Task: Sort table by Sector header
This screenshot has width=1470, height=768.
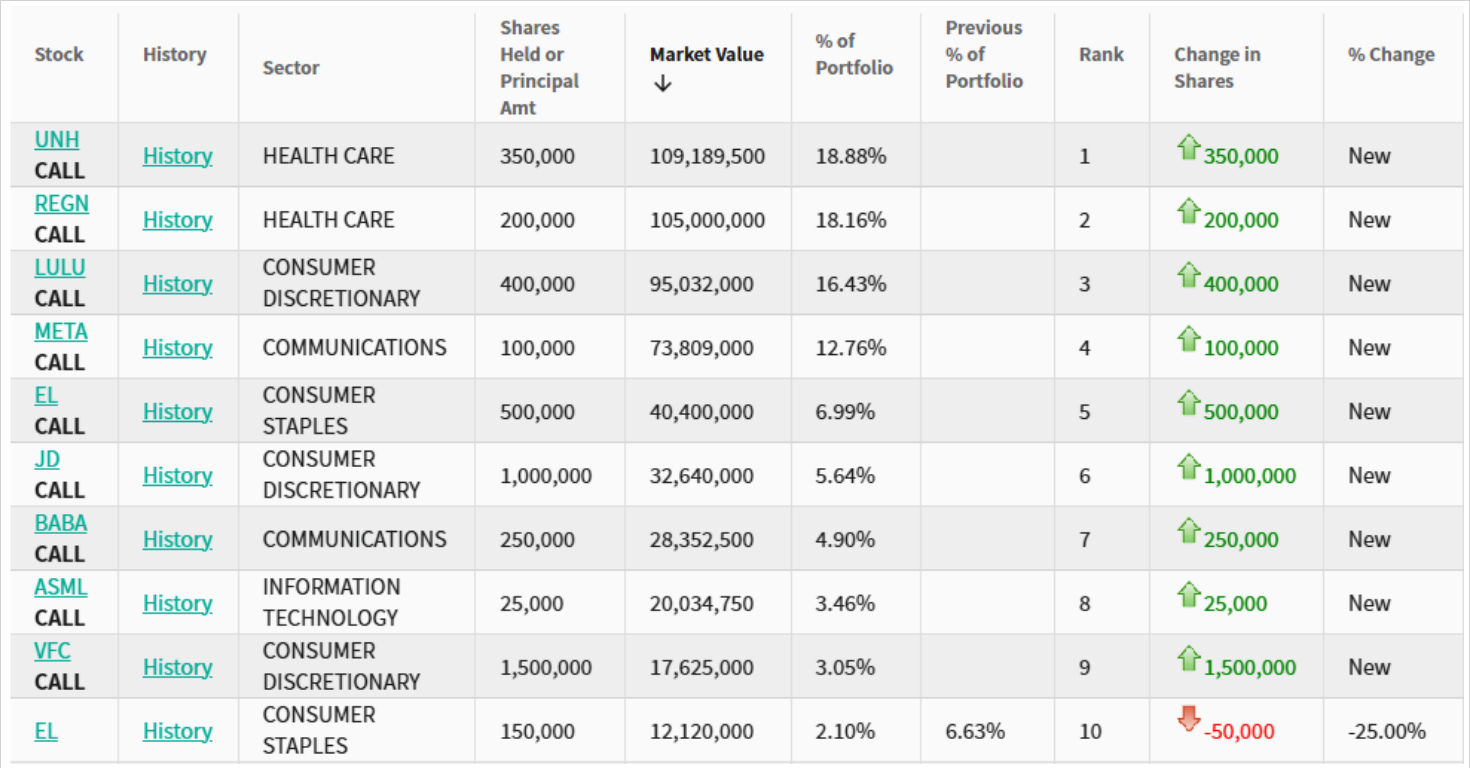Action: (291, 68)
